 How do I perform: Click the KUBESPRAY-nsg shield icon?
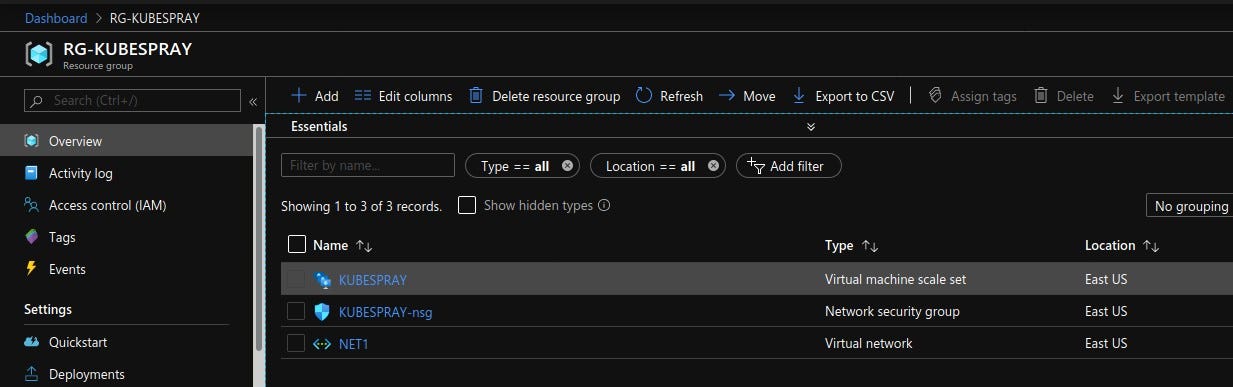(x=322, y=311)
